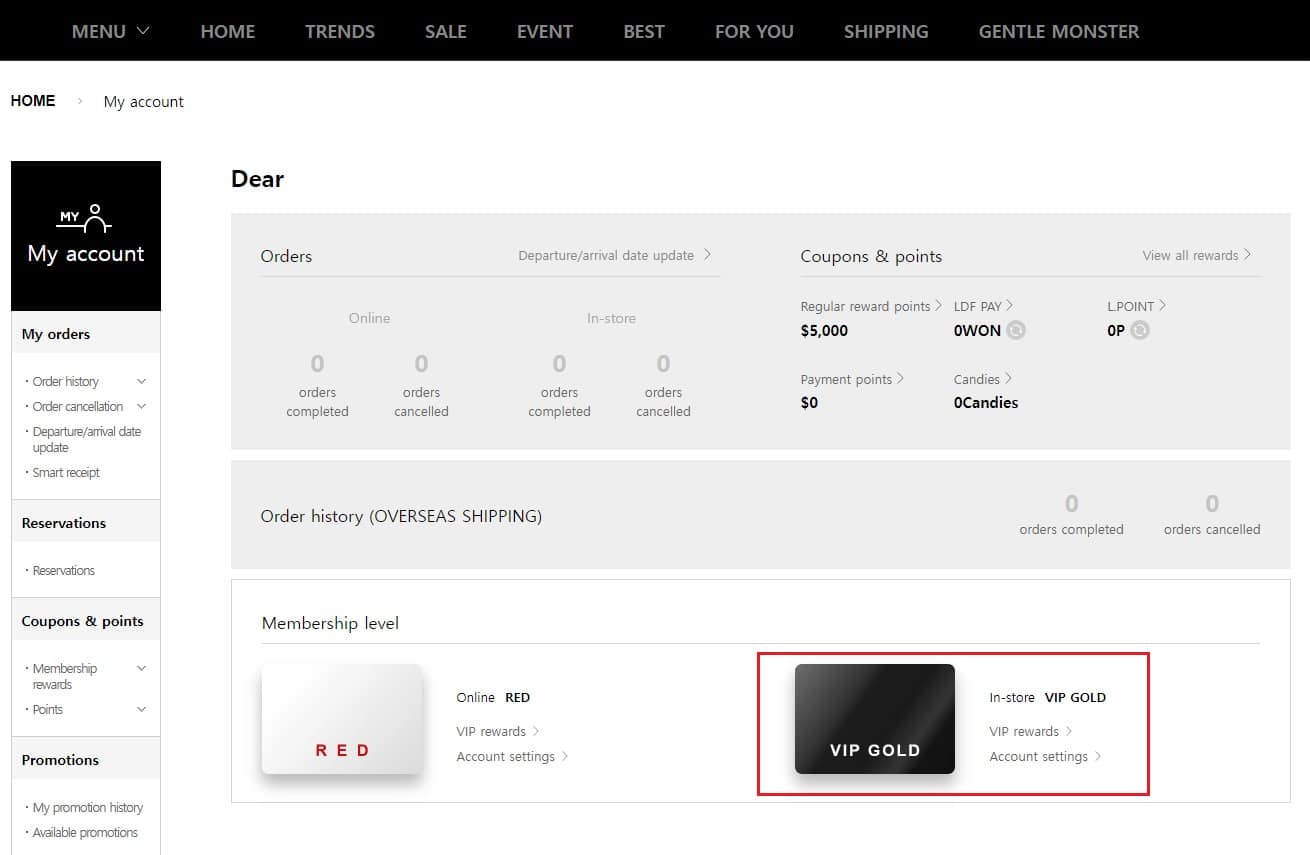The width and height of the screenshot is (1310, 855).
Task: Click View all rewards link
Action: pos(1196,255)
